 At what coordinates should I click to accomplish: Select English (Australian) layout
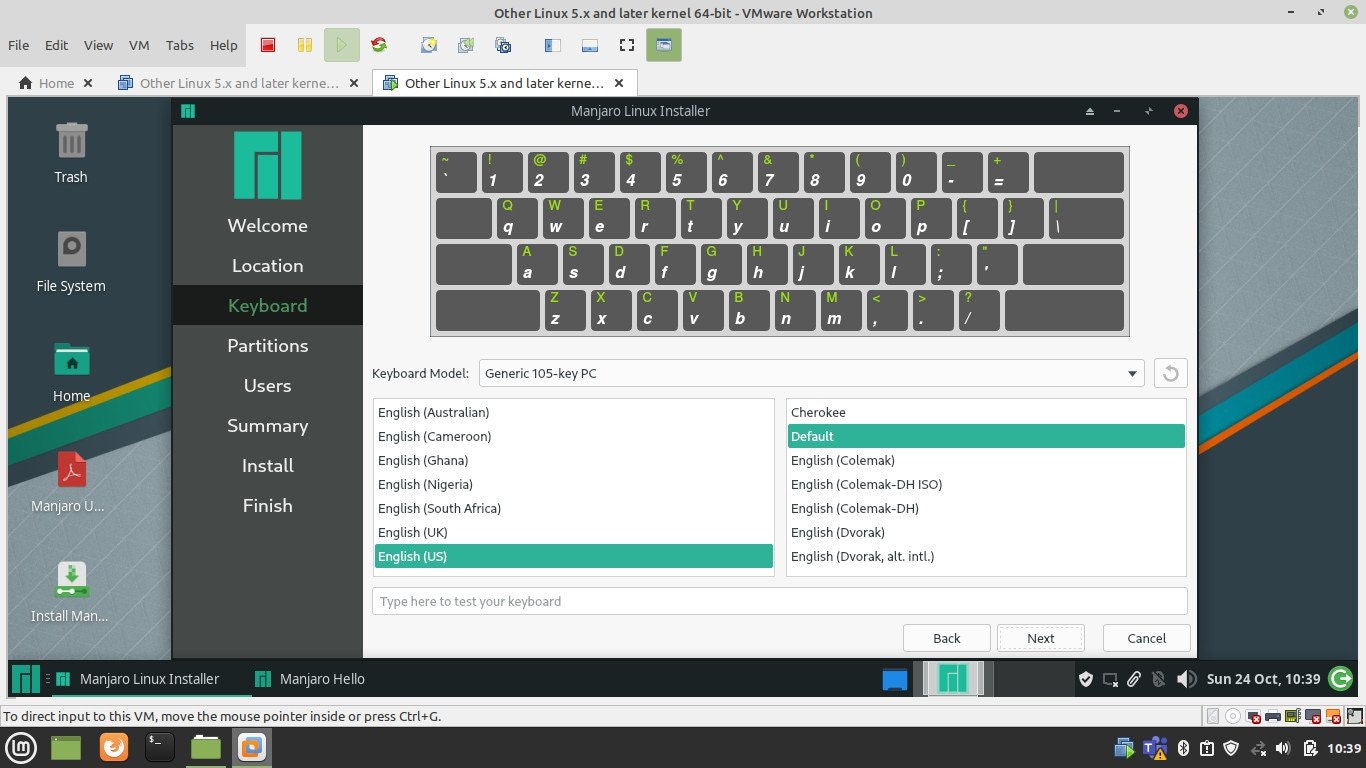coord(574,412)
